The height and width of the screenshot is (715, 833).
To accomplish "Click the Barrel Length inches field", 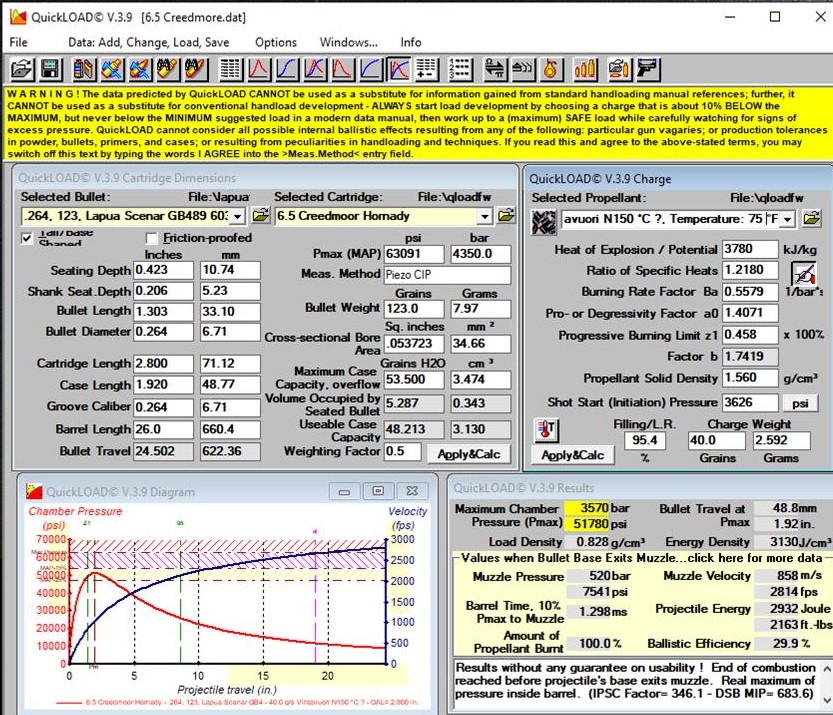I will click(163, 429).
